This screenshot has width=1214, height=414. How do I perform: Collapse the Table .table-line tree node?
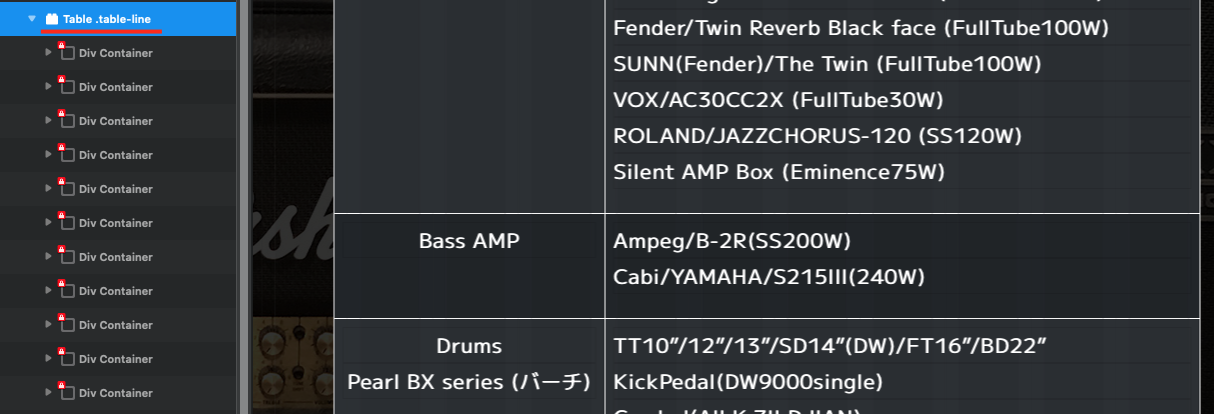pos(33,19)
